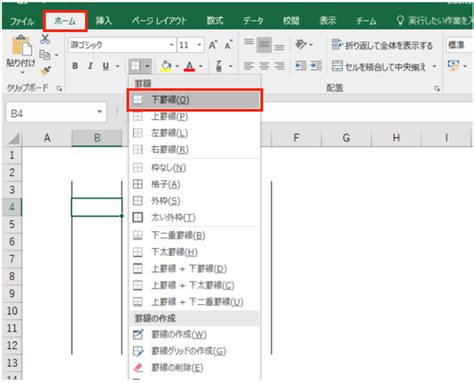Click the Cut scissors icon

[45, 39]
